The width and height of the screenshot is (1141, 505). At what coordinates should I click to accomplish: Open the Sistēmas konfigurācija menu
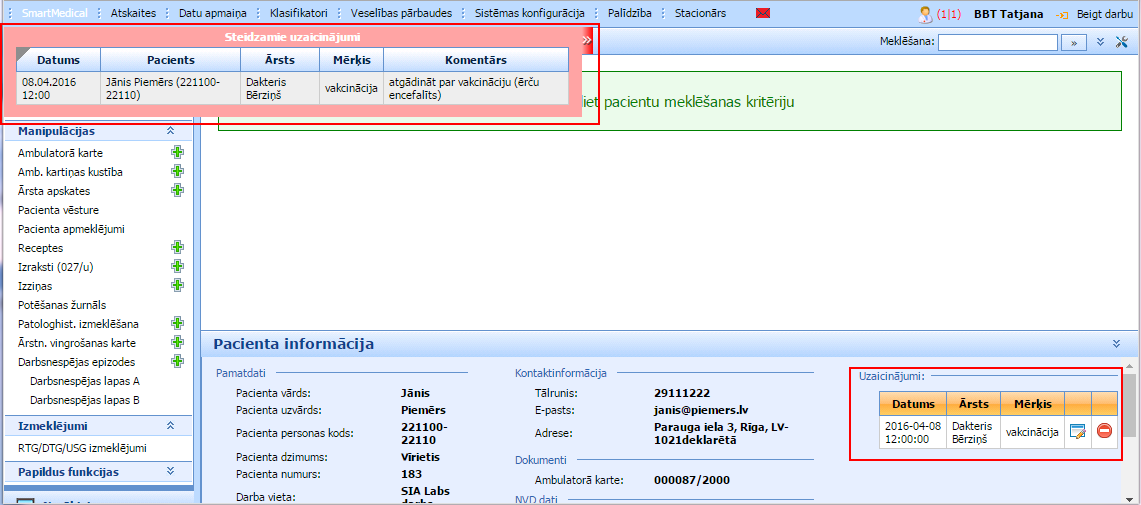529,14
